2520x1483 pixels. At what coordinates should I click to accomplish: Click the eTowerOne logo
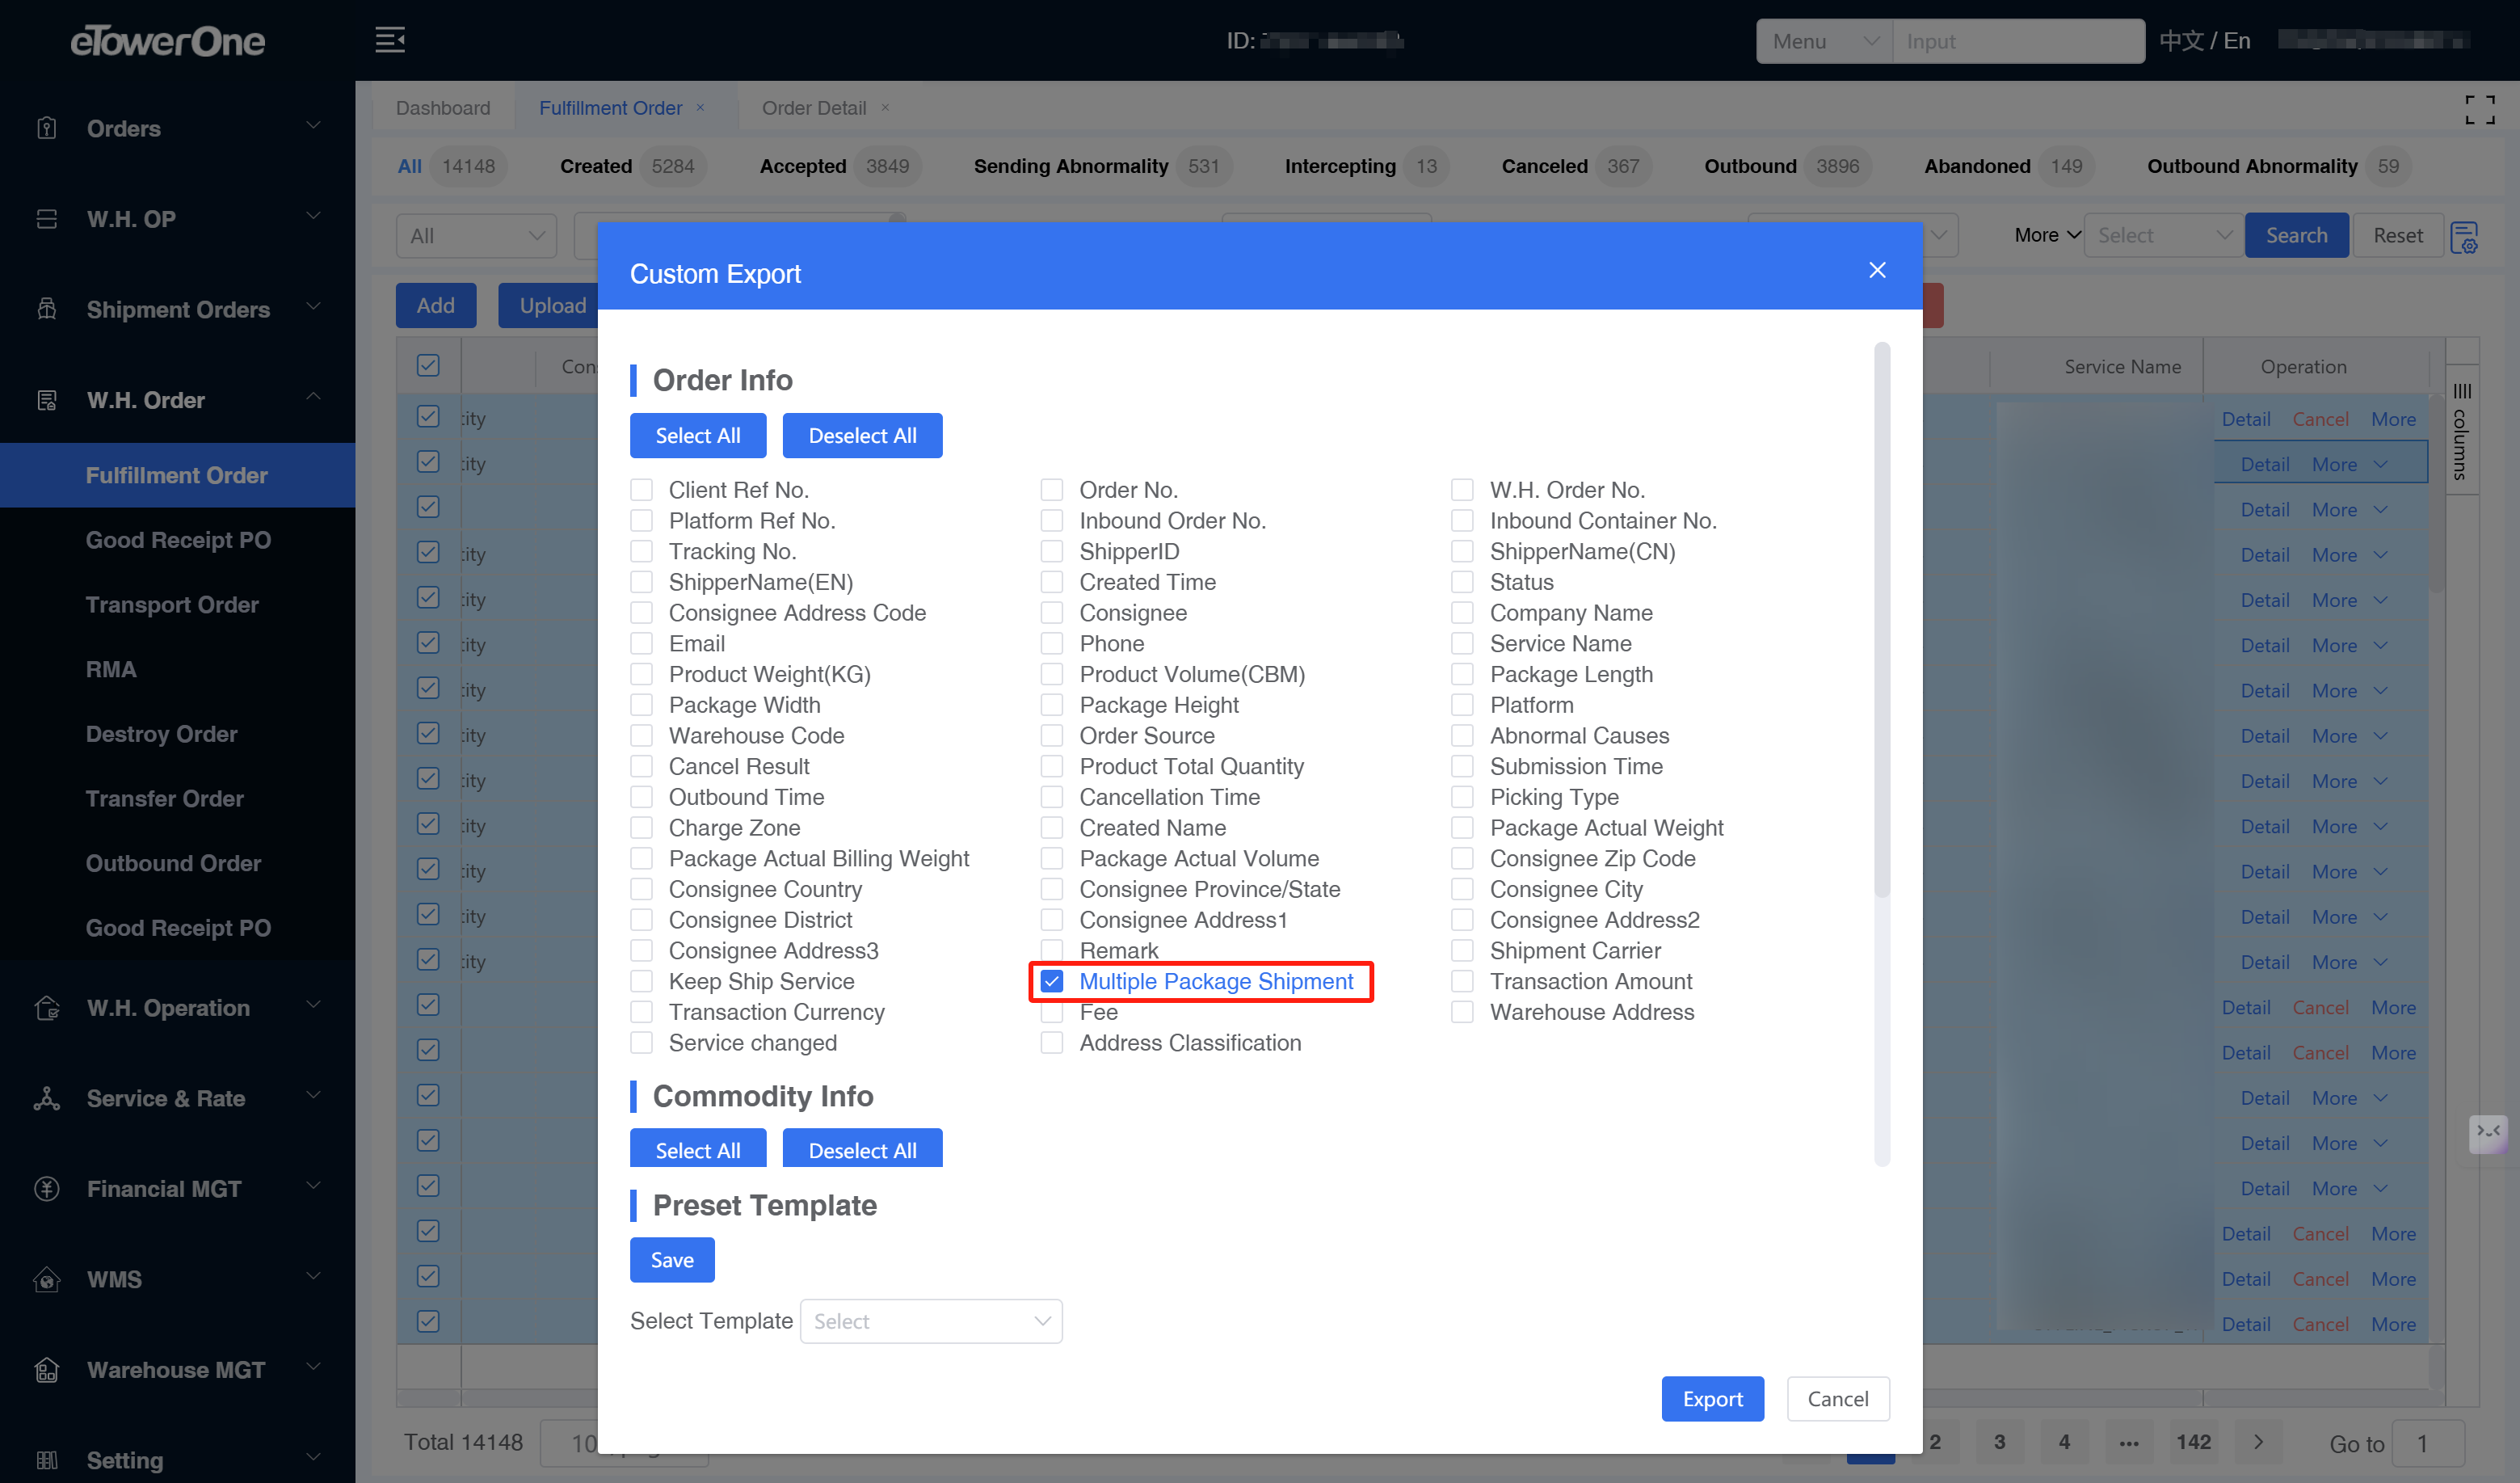(167, 41)
